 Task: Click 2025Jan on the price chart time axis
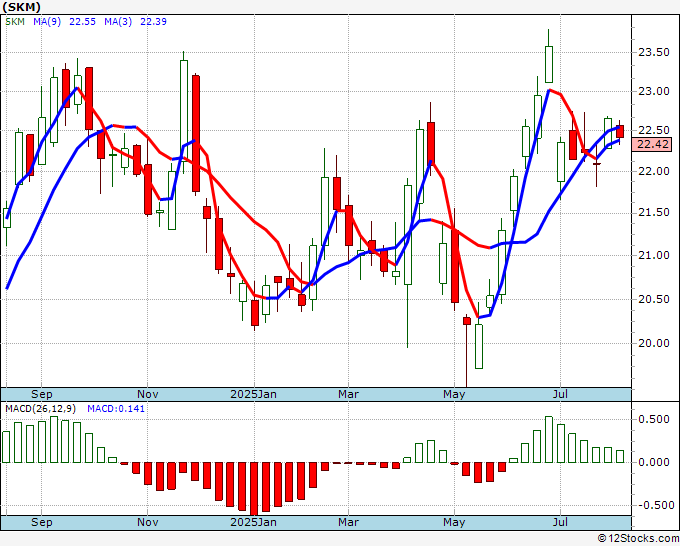point(253,394)
